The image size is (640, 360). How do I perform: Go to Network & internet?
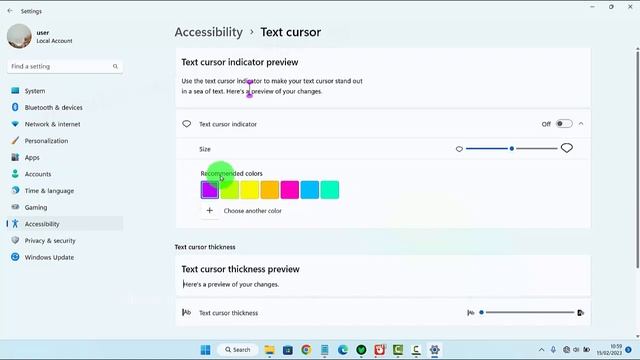[x=65, y=124]
